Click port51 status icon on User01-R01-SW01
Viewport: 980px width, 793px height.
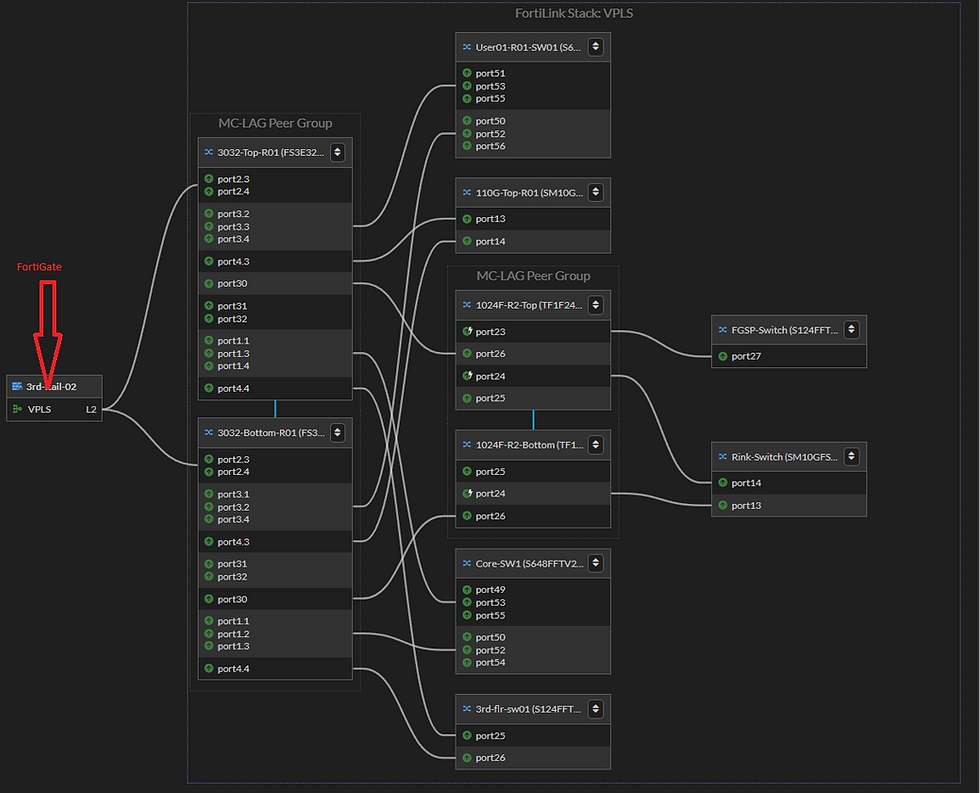click(467, 73)
